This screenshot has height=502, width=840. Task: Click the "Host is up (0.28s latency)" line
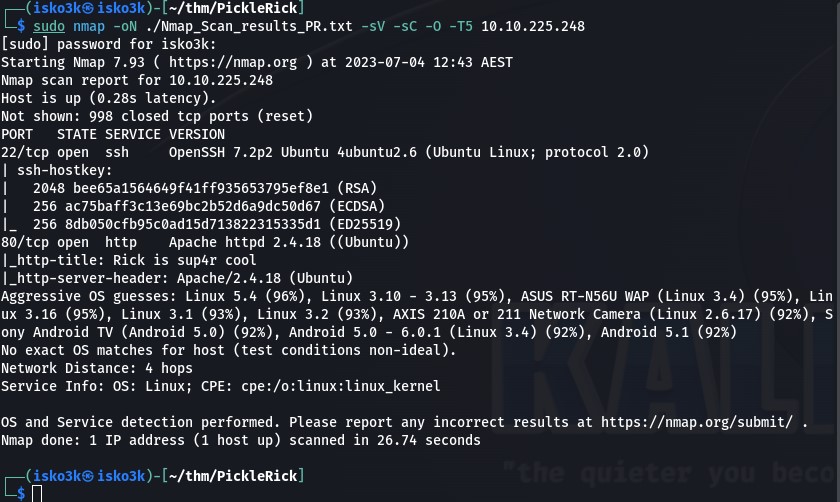(108, 98)
